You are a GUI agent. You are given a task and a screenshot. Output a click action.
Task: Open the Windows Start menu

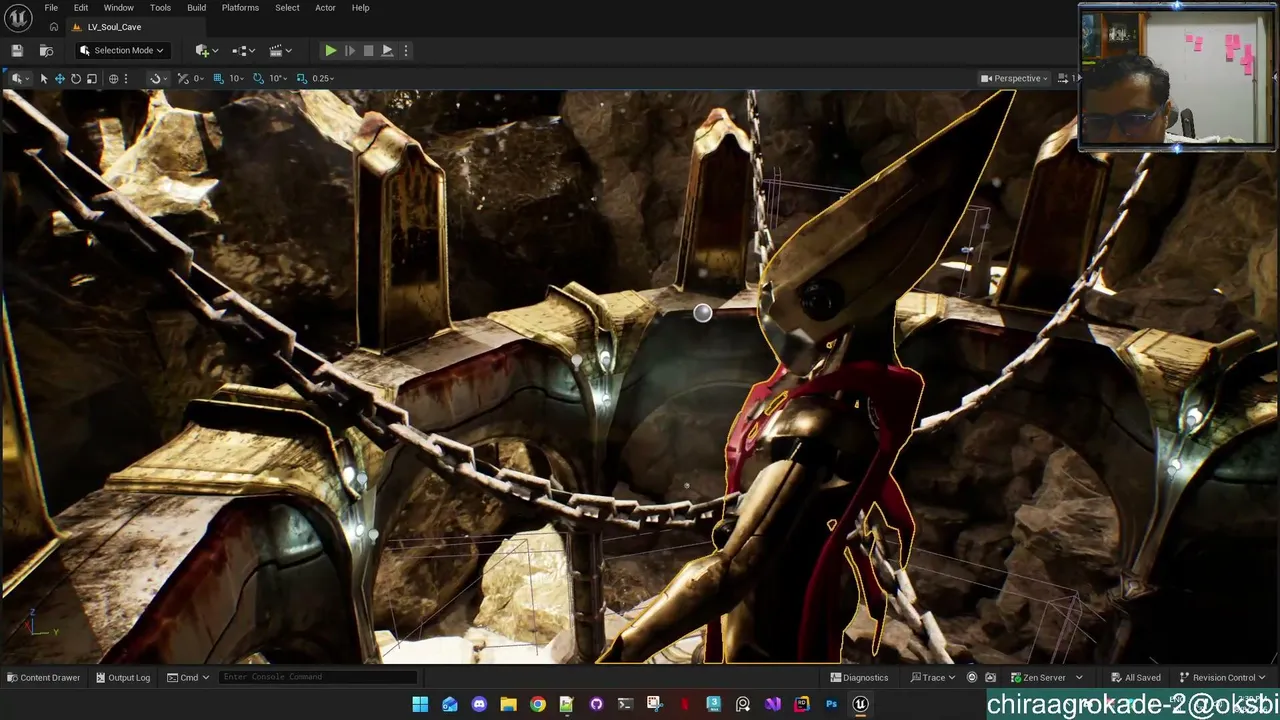tap(420, 704)
